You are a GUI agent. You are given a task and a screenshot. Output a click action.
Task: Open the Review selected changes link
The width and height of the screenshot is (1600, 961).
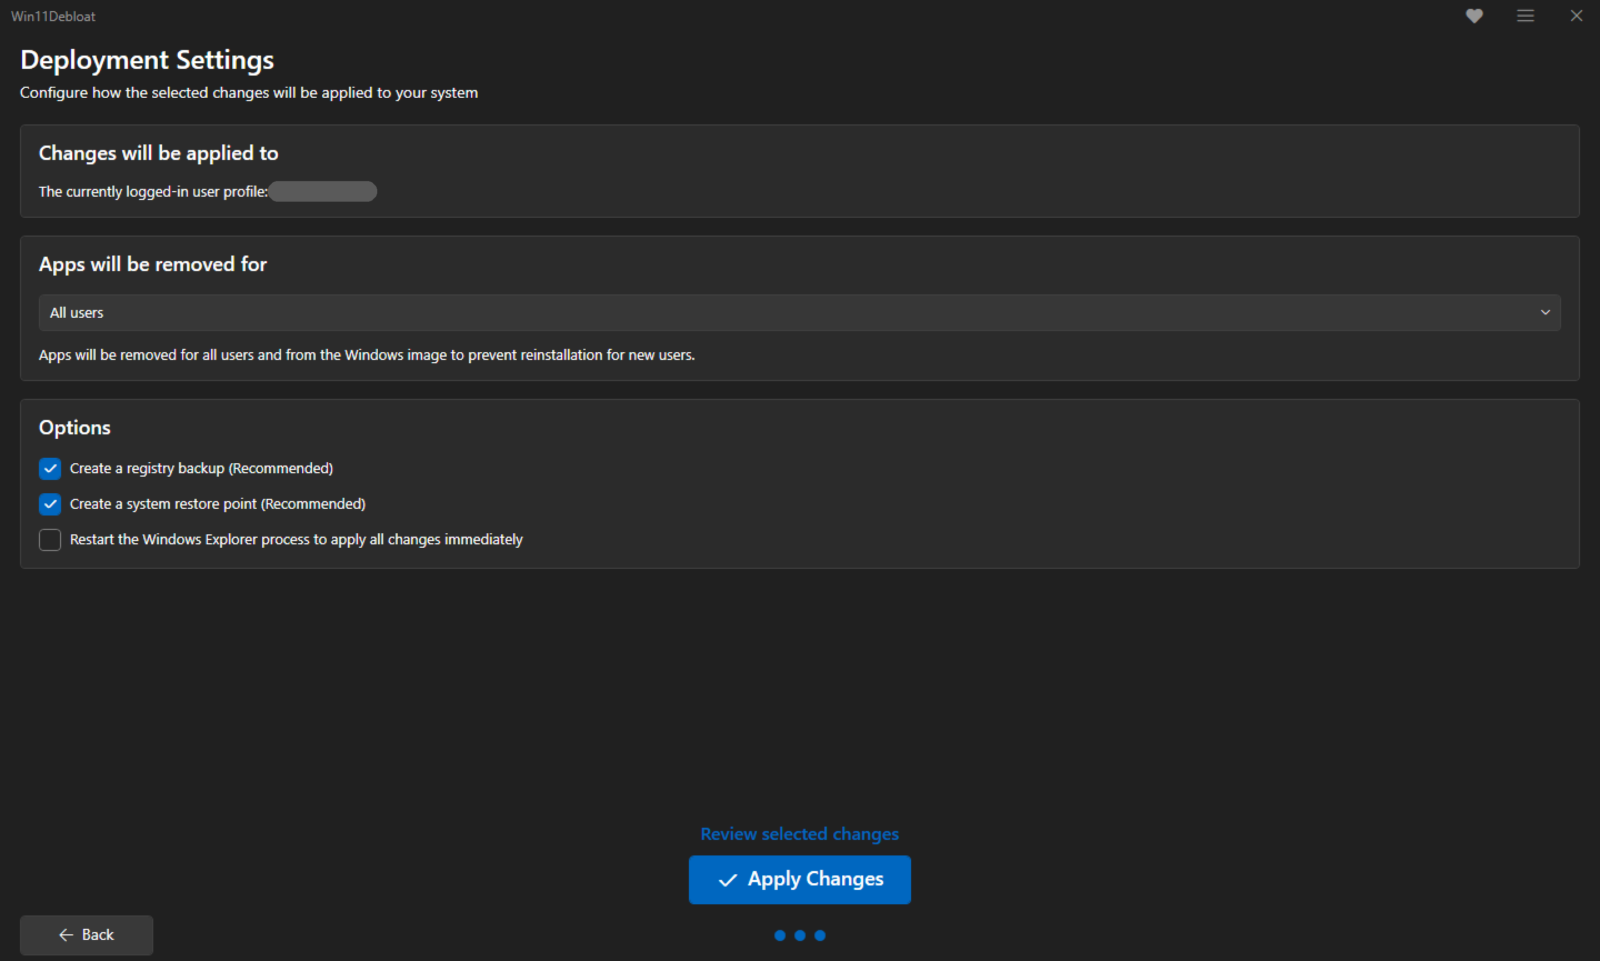[800, 834]
